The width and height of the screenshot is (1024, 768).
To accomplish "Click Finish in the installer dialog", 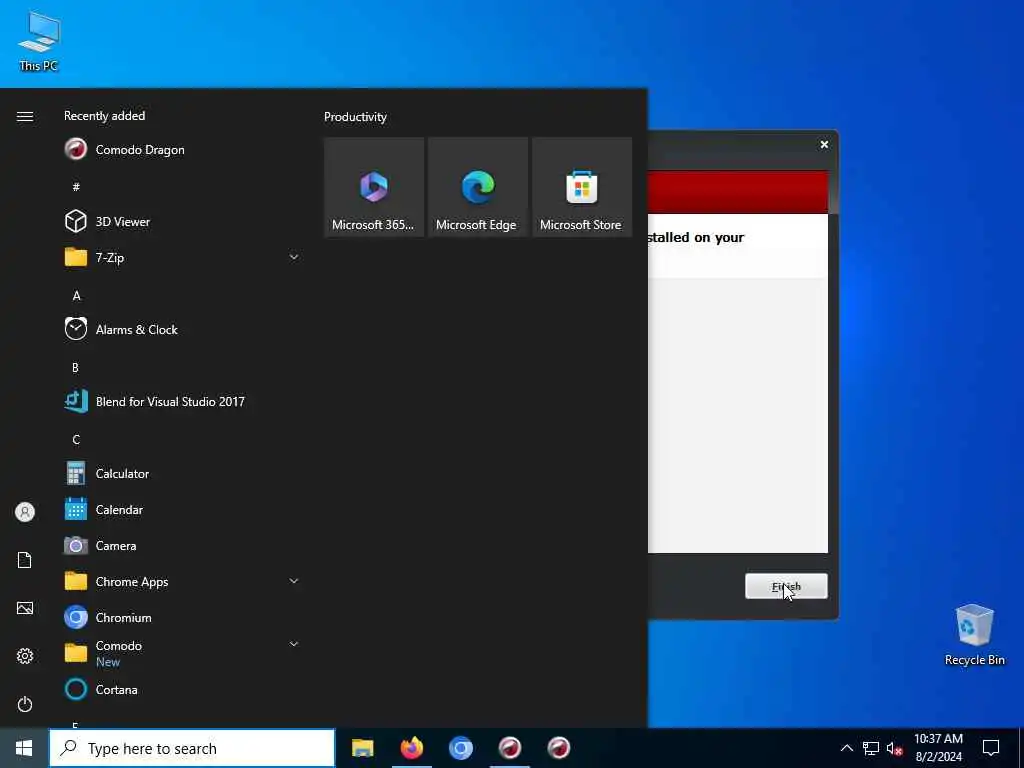I will pyautogui.click(x=786, y=586).
